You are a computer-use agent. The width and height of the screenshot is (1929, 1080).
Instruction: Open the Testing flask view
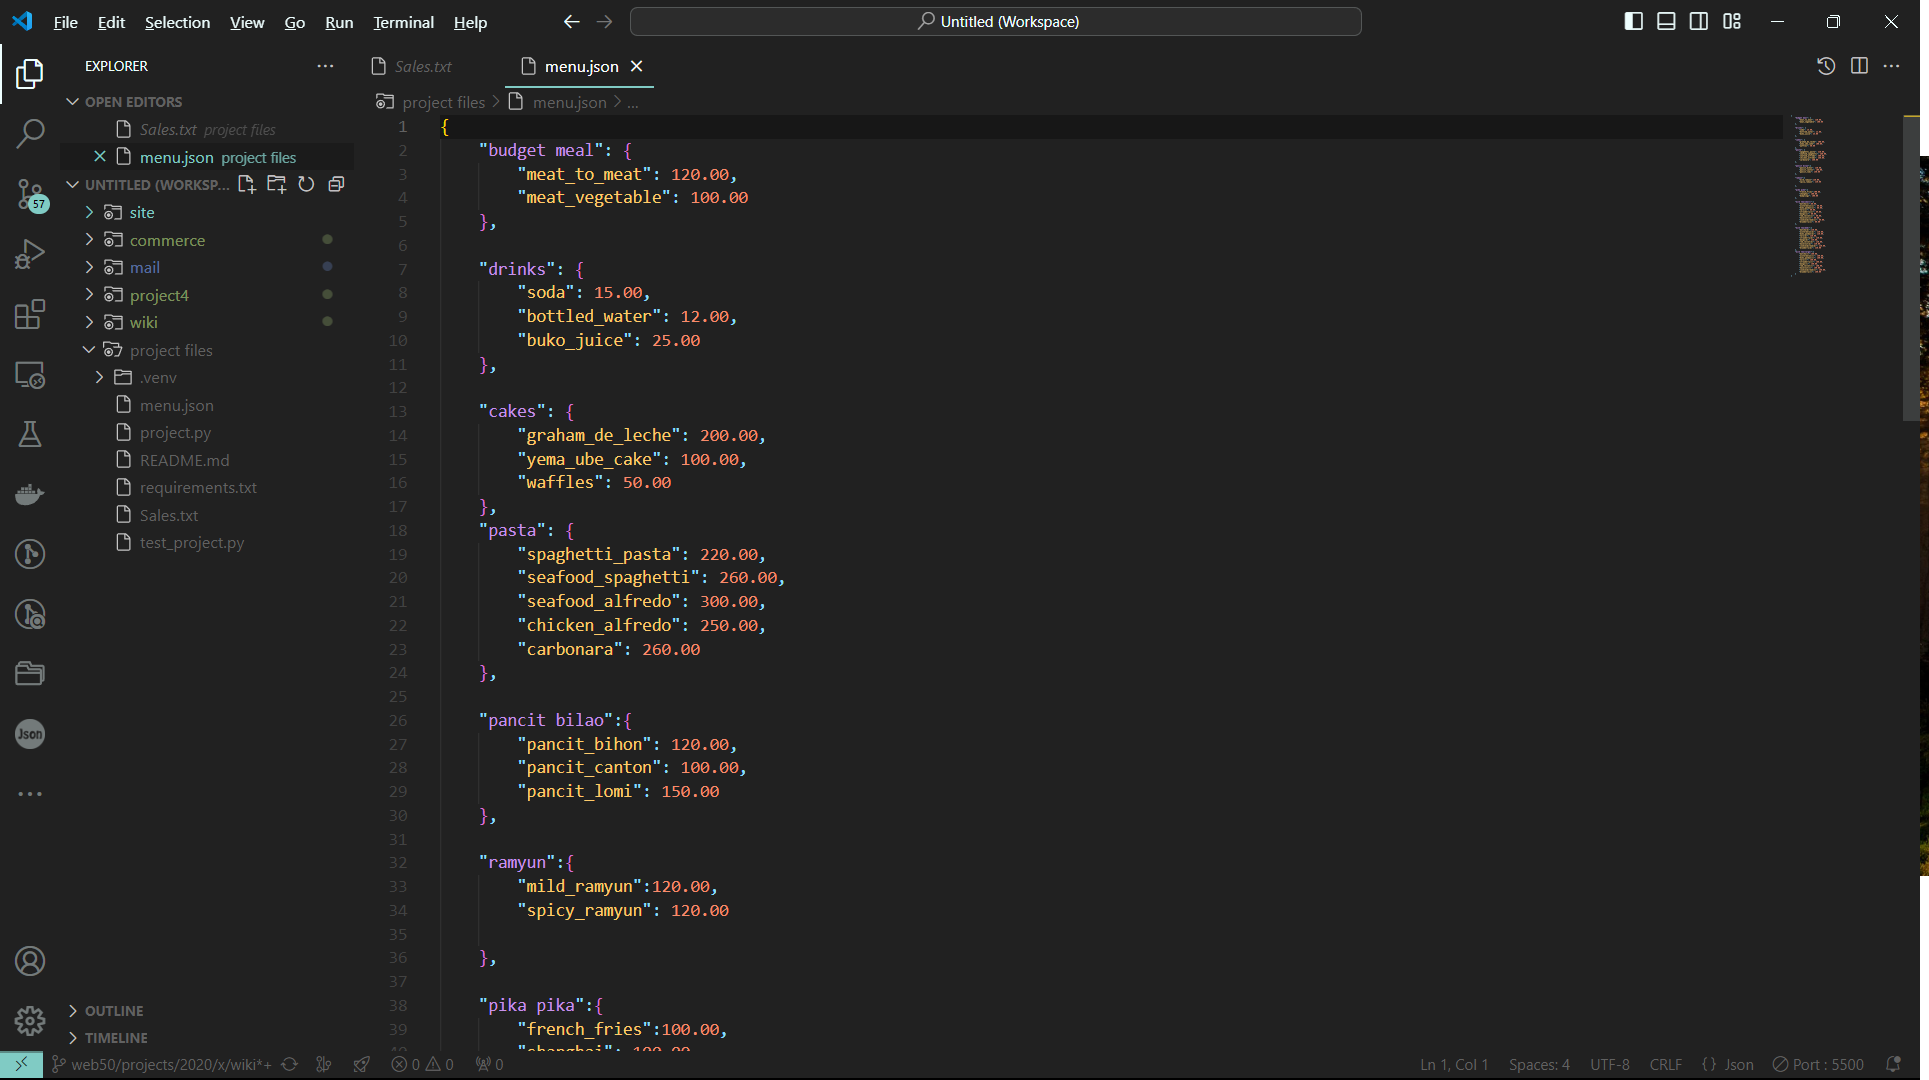point(30,434)
